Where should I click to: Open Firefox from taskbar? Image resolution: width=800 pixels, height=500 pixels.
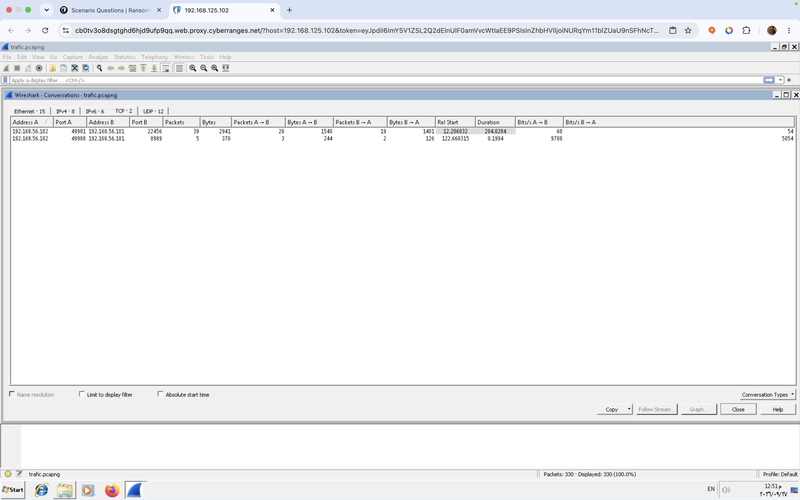[x=112, y=490]
